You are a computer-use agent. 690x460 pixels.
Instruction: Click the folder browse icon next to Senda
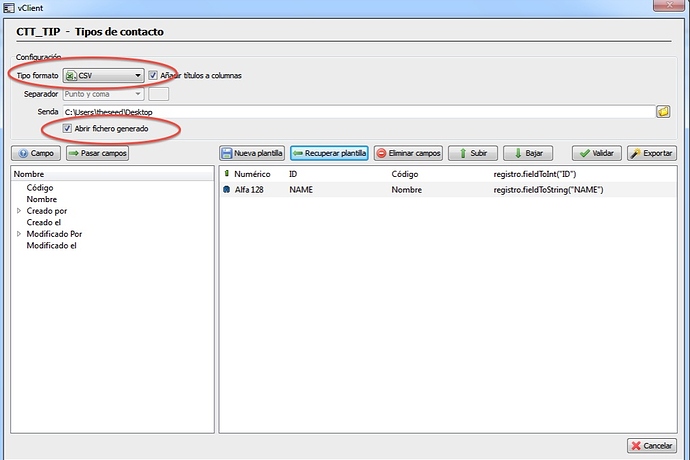(x=663, y=112)
